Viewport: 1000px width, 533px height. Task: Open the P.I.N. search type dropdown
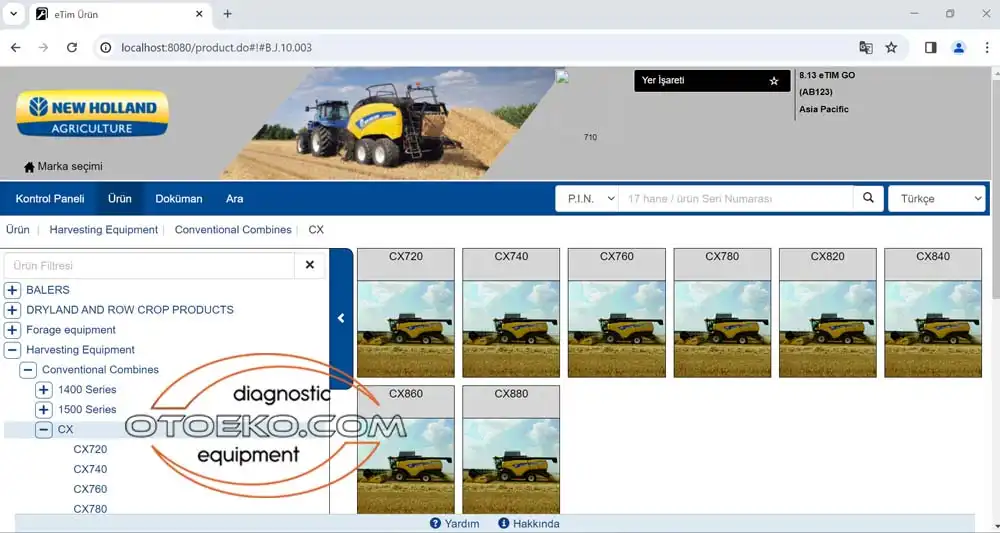click(x=586, y=199)
